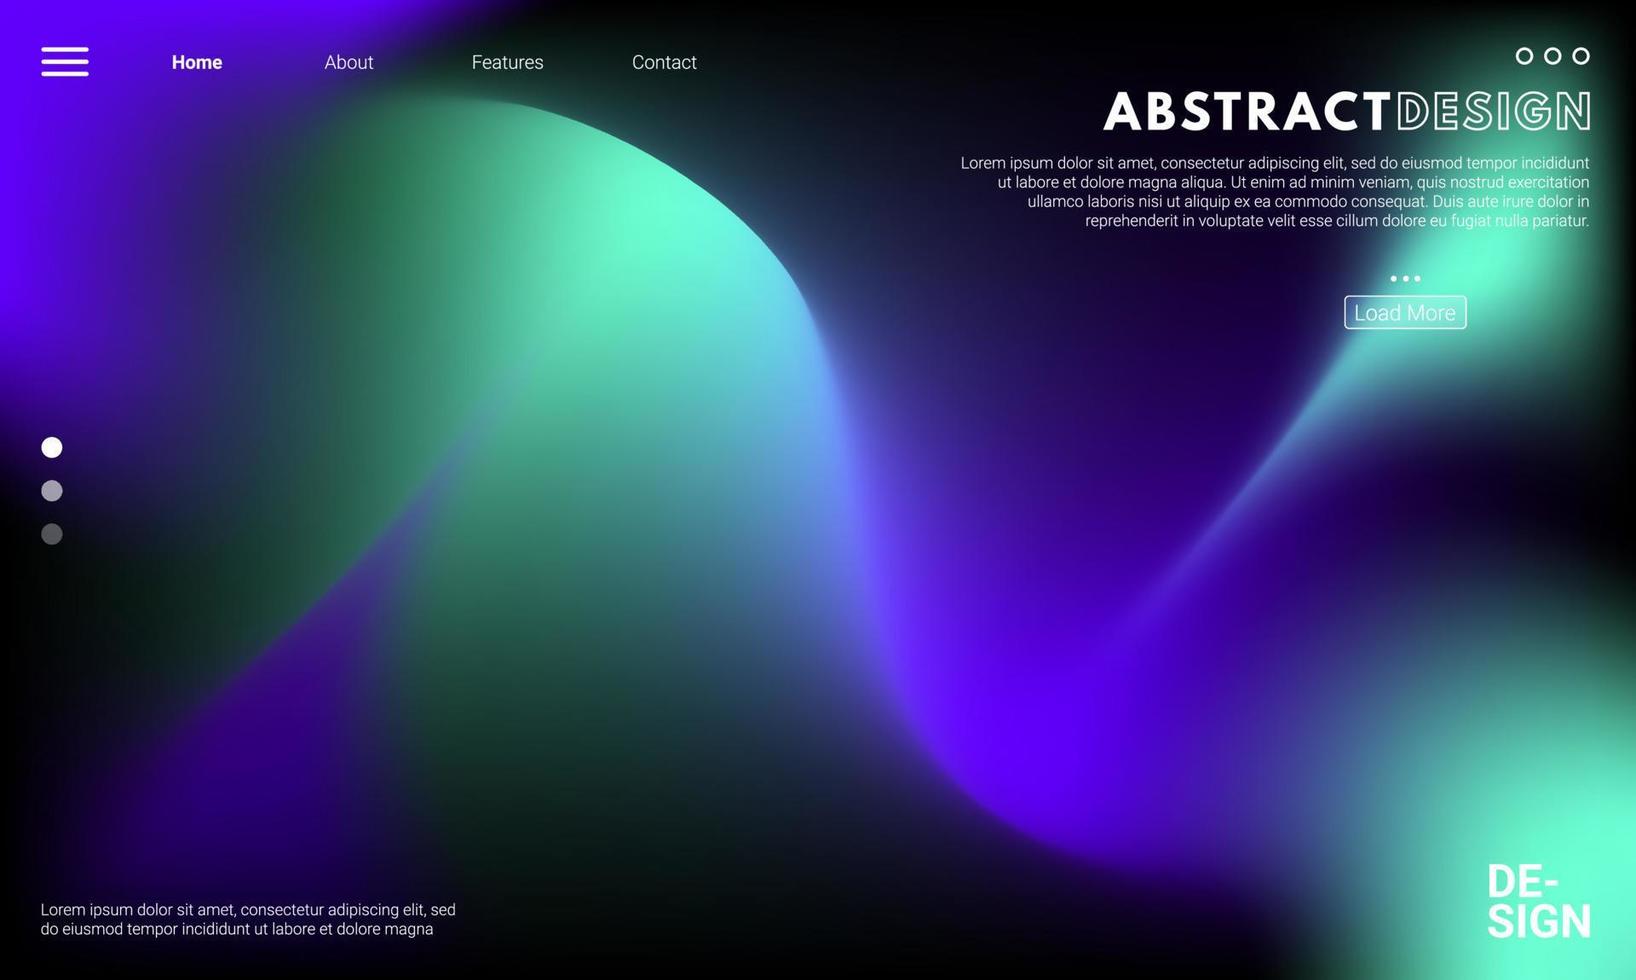
Task: Click the three-dot ellipsis above Load More
Action: (1405, 279)
